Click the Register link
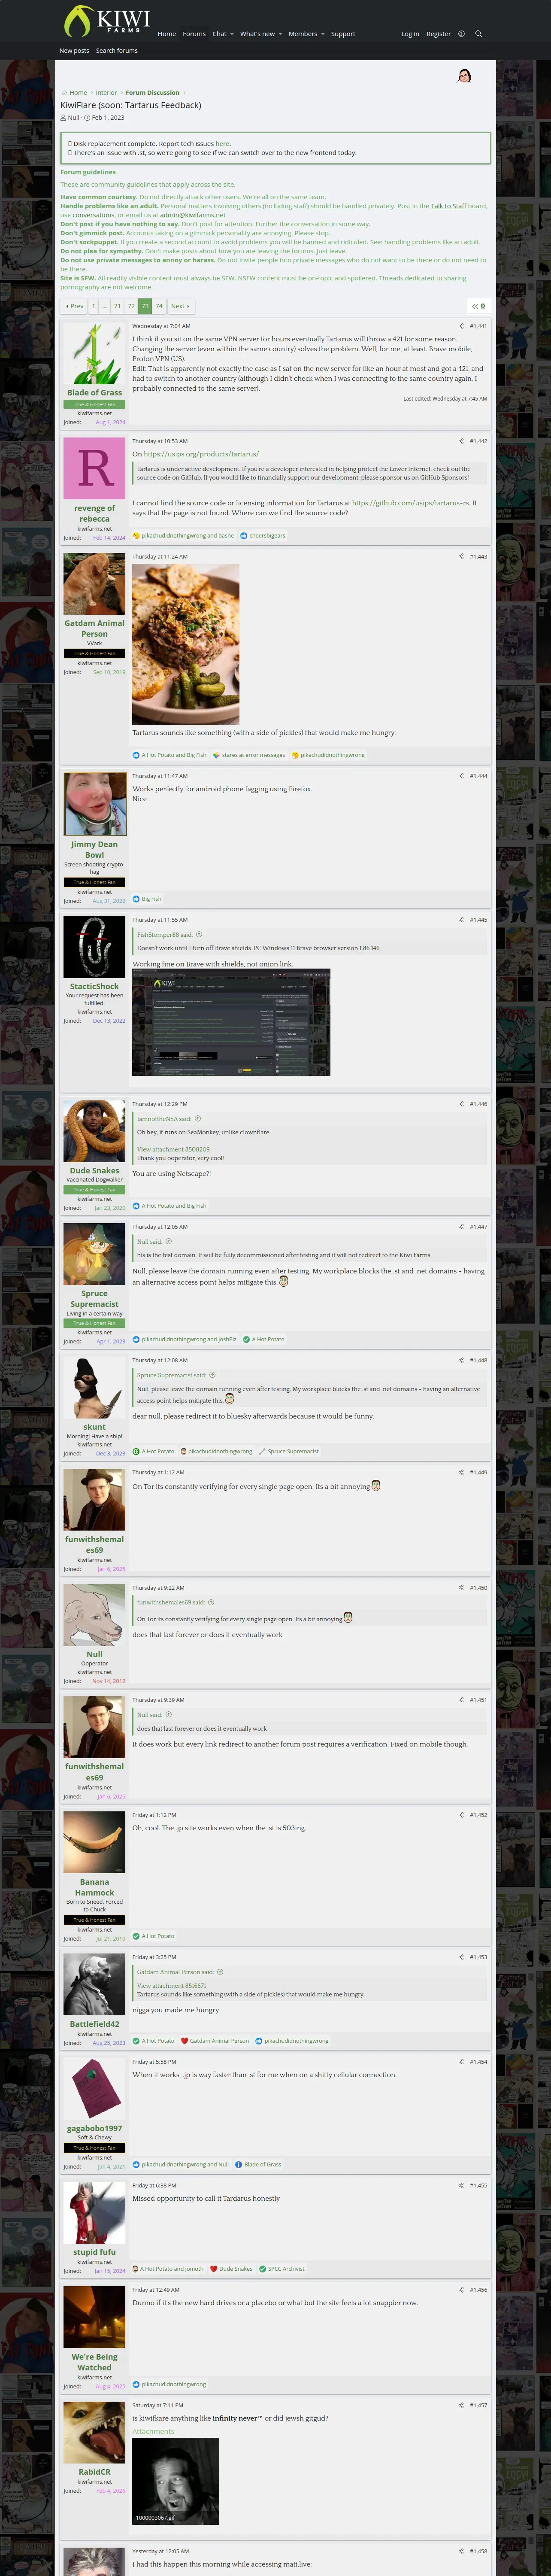 pyautogui.click(x=438, y=34)
